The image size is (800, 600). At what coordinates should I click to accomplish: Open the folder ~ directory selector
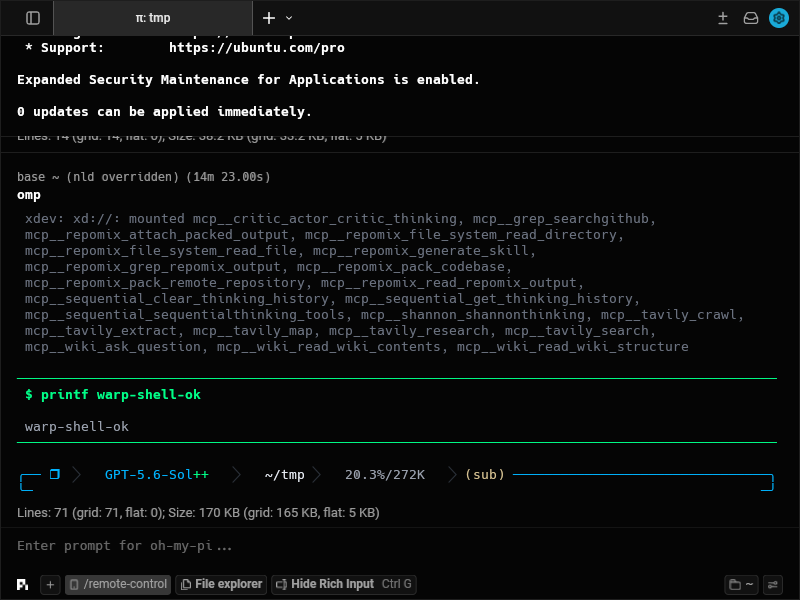741,584
